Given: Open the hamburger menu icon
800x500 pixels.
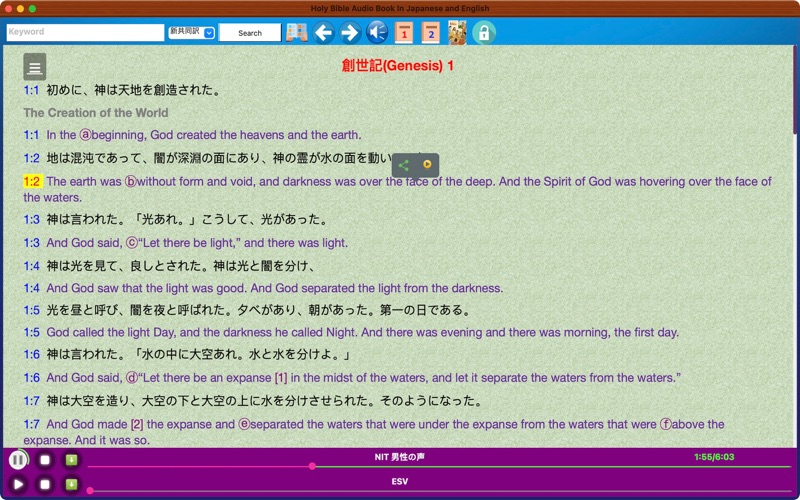Looking at the screenshot, I should [35, 67].
